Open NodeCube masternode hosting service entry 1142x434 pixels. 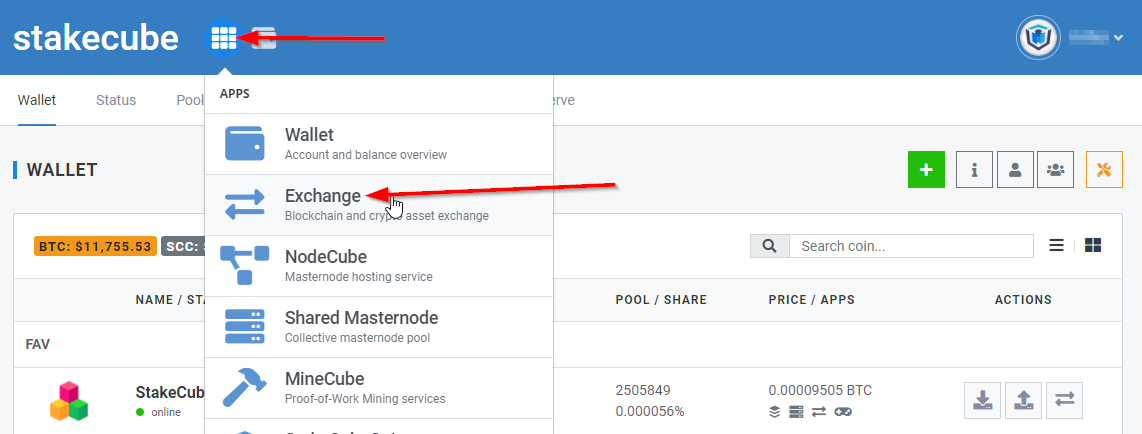[379, 266]
